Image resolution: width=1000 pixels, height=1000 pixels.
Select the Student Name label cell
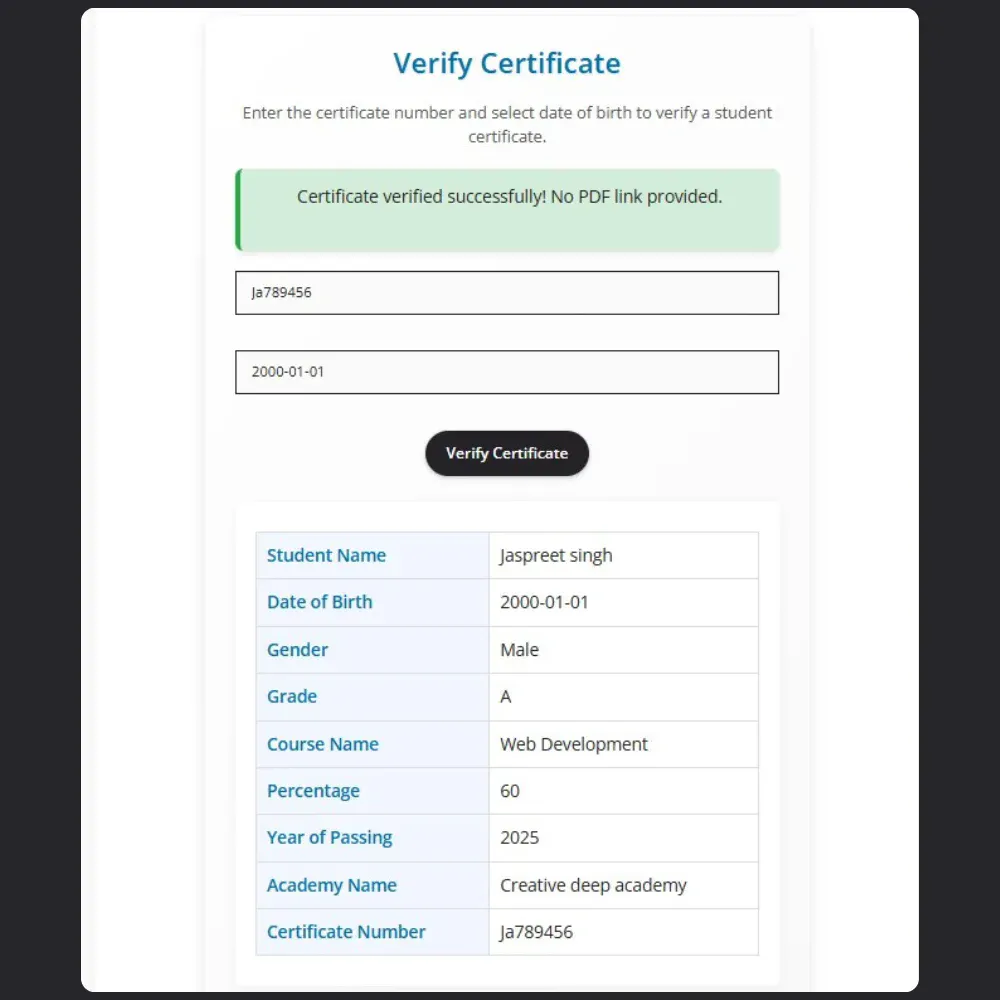point(372,555)
